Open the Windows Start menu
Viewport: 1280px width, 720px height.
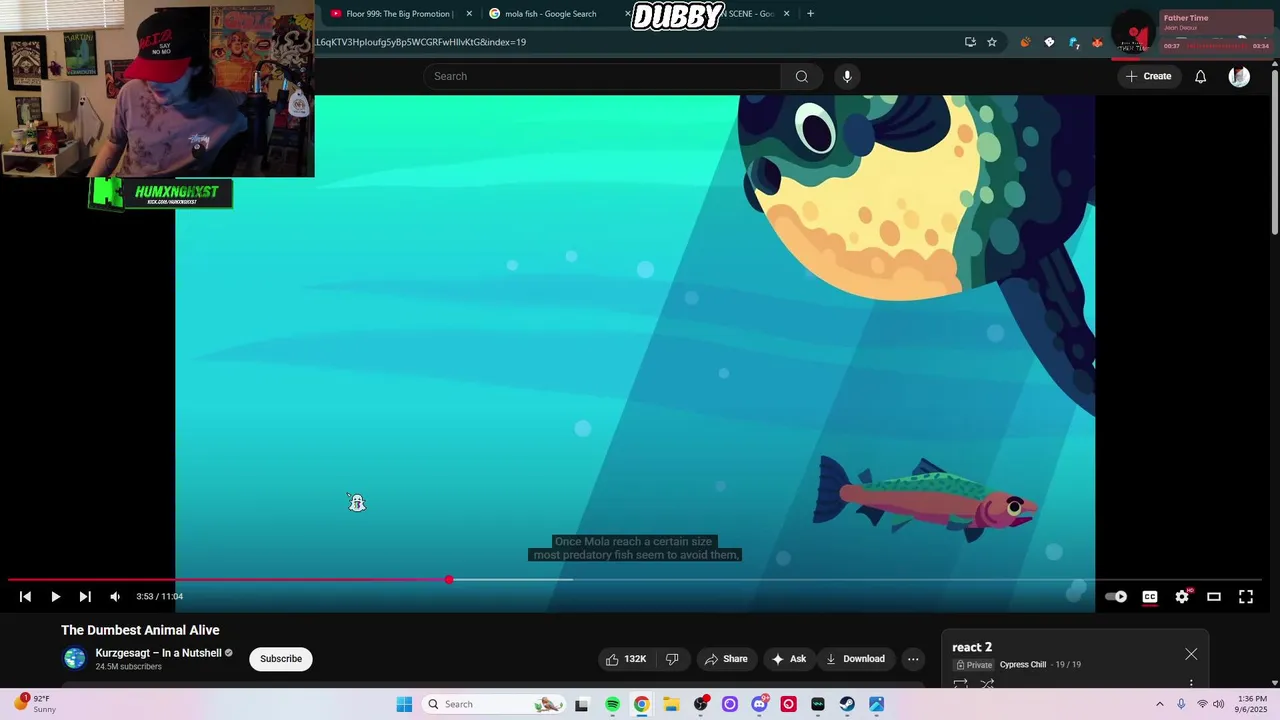coord(404,704)
